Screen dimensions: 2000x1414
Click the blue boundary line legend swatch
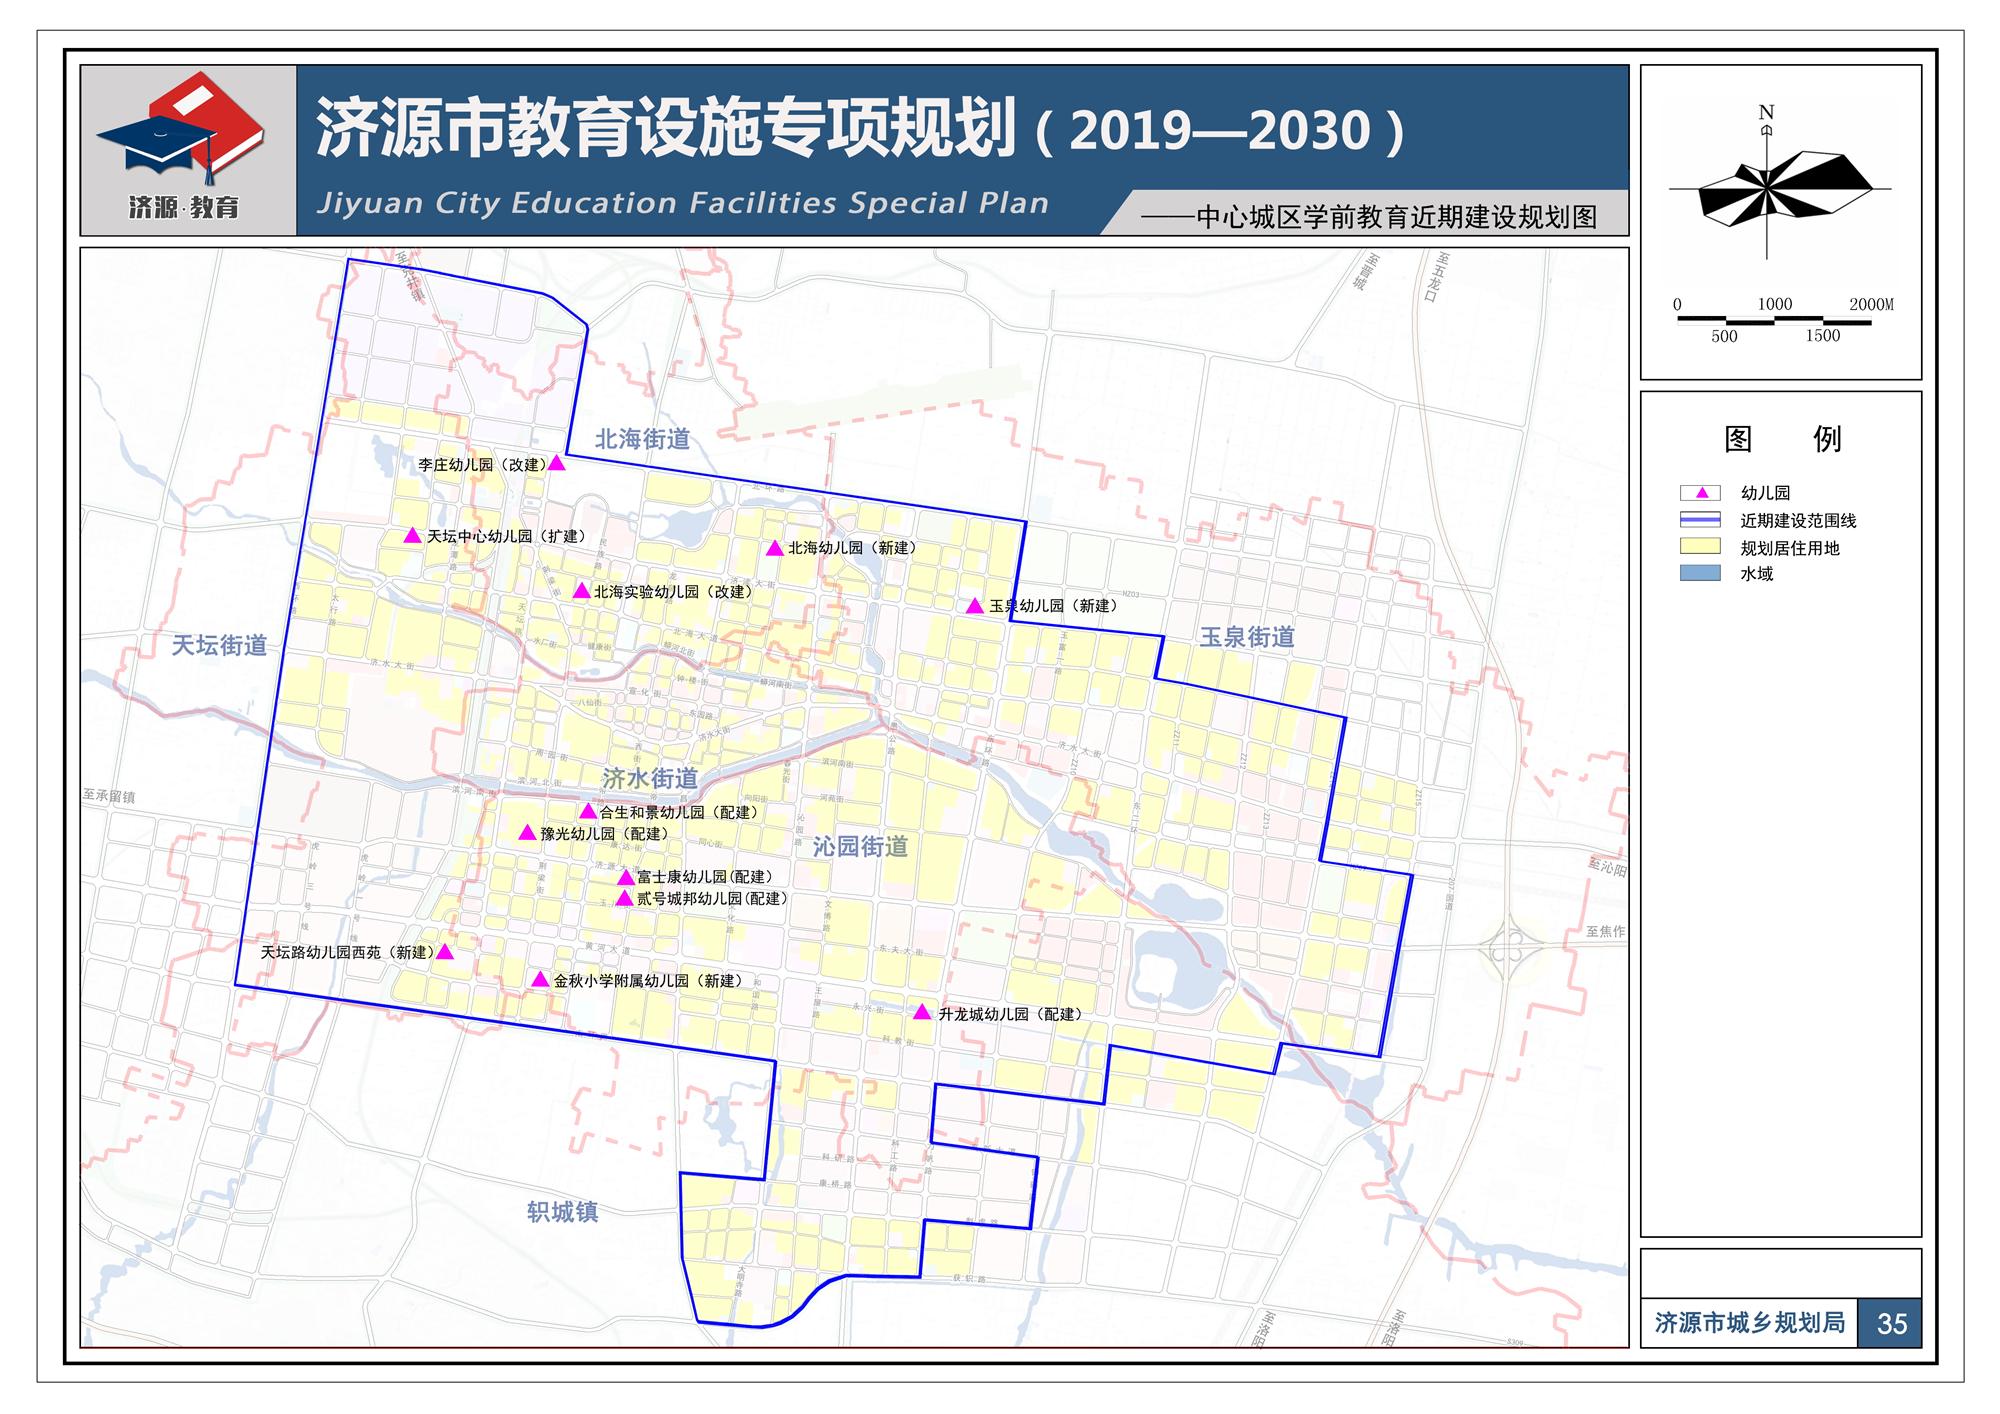coord(1700,520)
